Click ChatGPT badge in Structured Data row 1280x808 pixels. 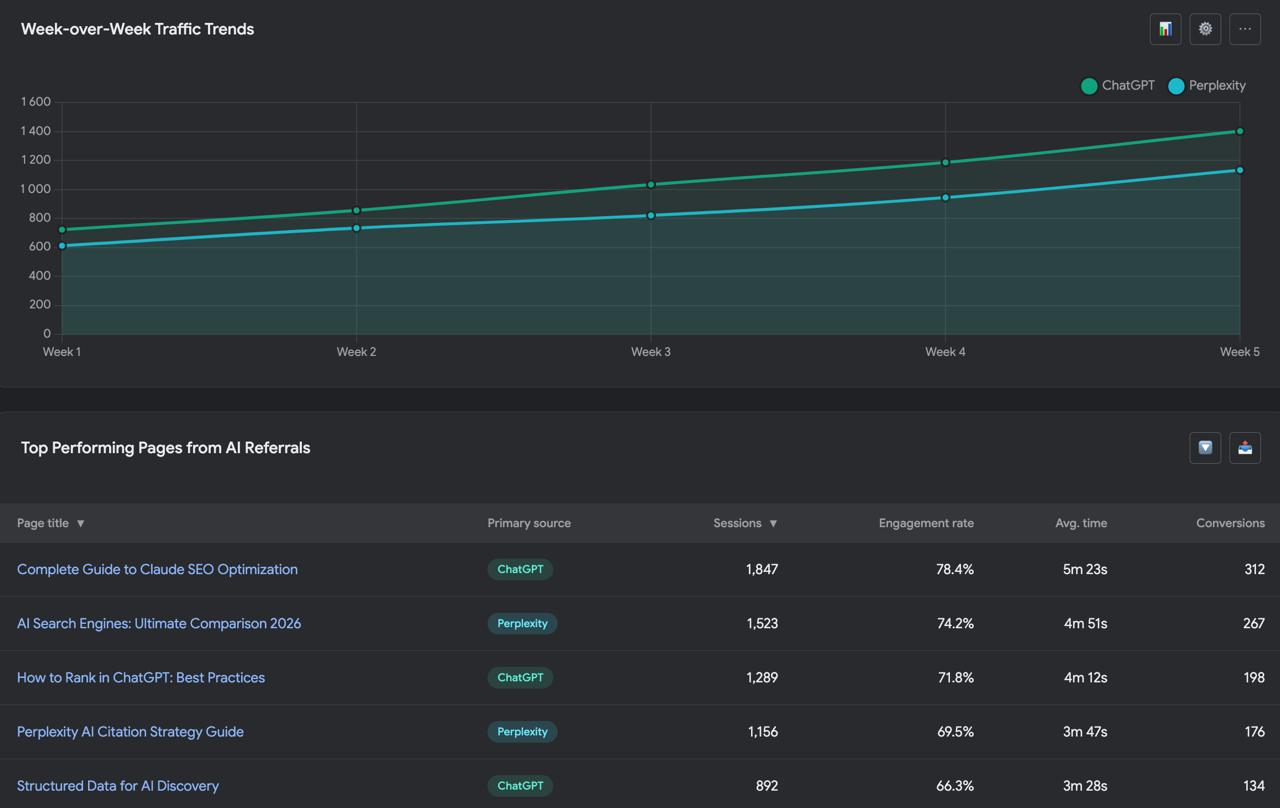point(520,785)
